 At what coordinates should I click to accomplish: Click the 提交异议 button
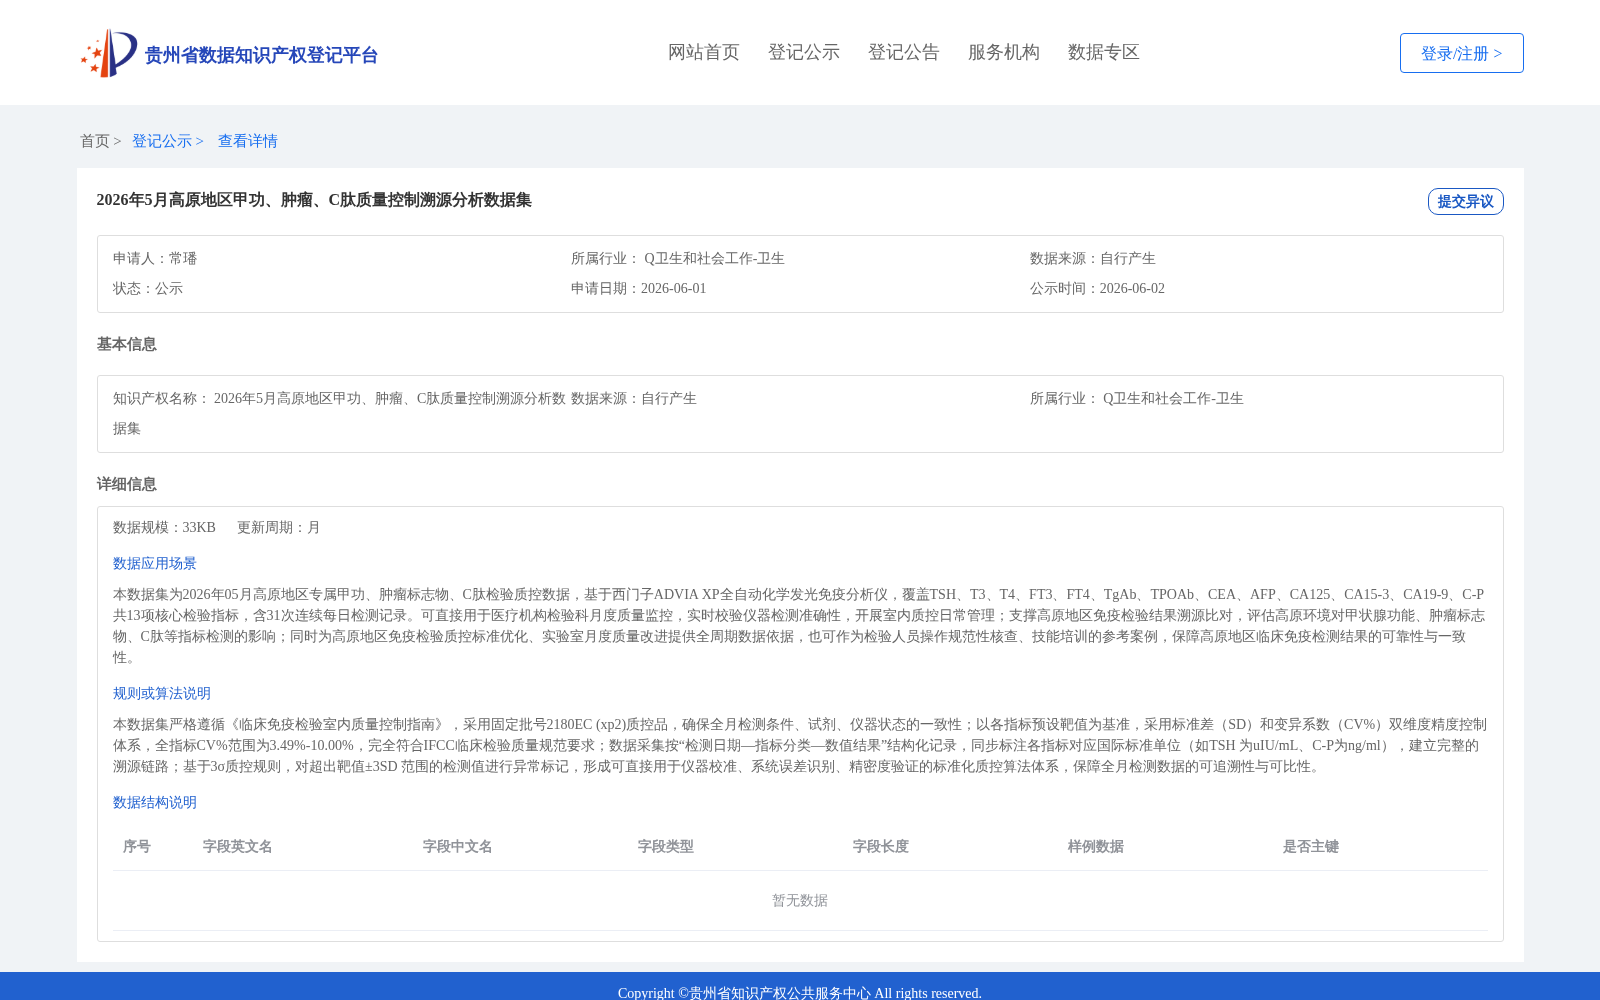[x=1465, y=201]
